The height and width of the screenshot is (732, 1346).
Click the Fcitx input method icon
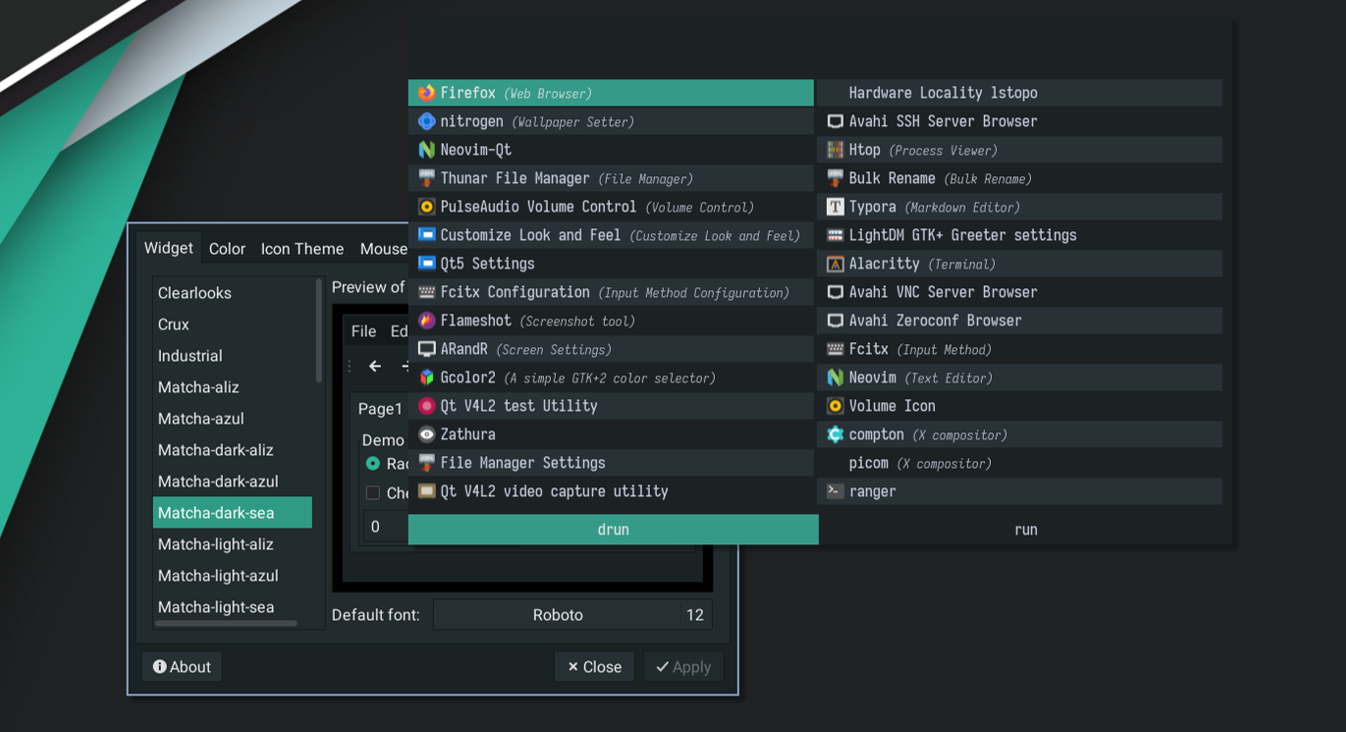(835, 349)
